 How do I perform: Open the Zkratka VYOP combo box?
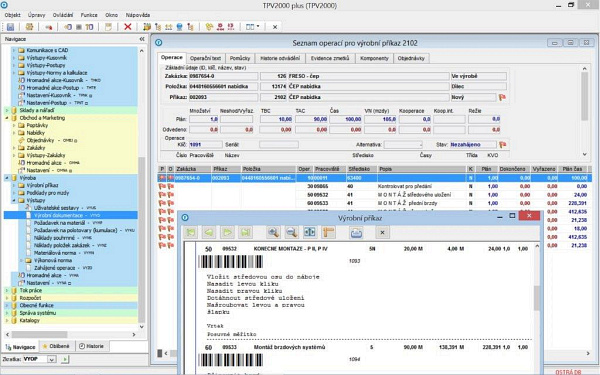(x=52, y=359)
